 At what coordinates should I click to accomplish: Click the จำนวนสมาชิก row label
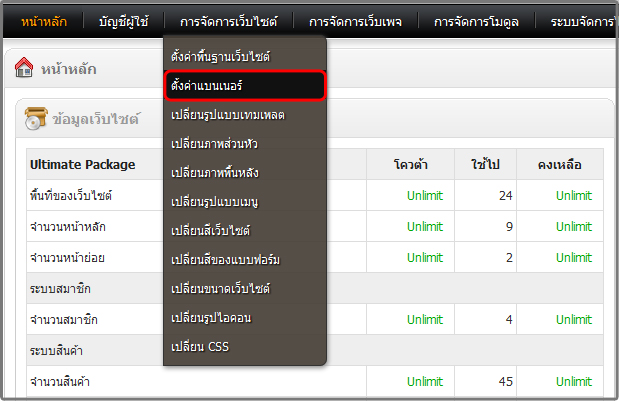pyautogui.click(x=64, y=319)
